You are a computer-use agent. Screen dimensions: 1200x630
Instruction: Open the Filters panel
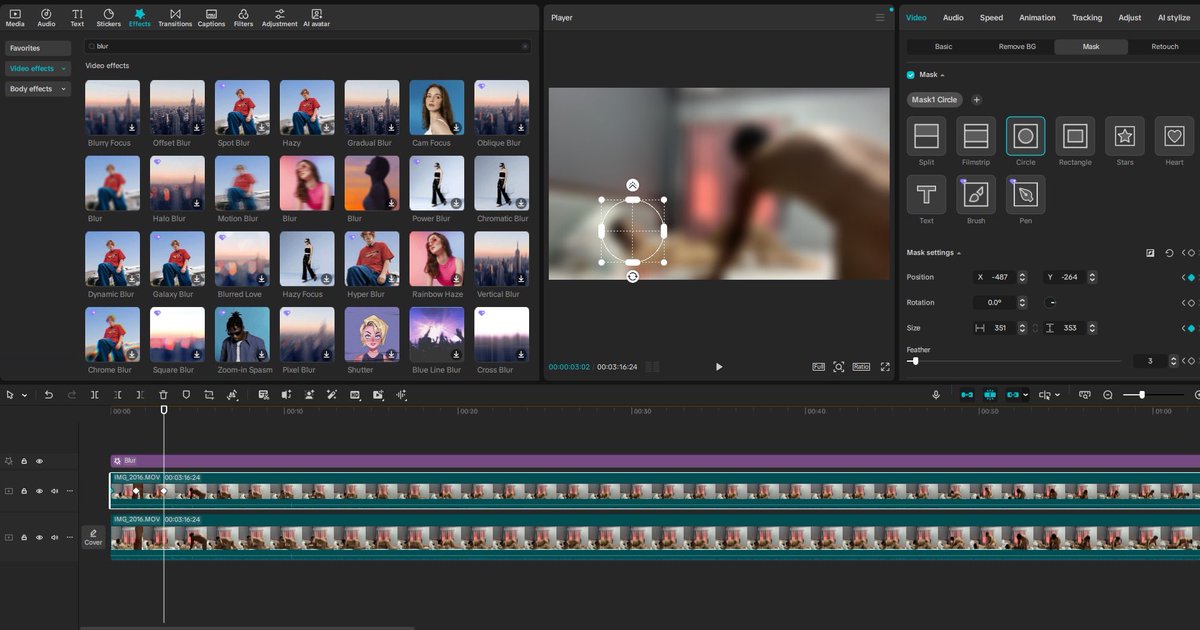coord(243,17)
